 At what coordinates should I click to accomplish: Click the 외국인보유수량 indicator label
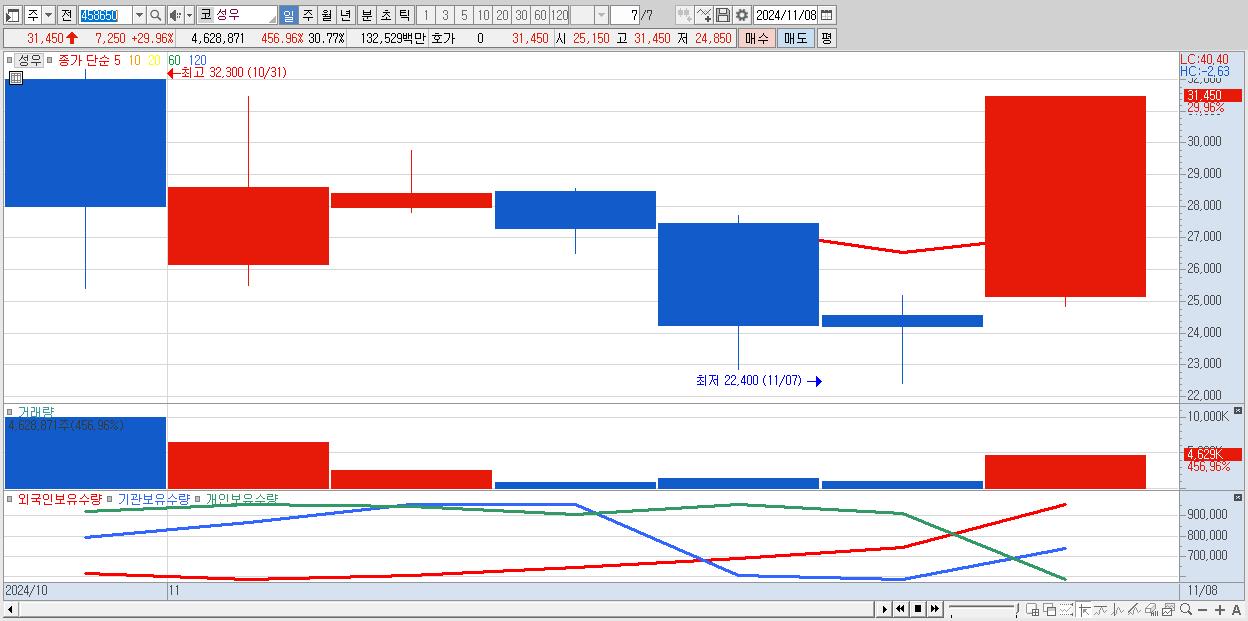click(60, 498)
